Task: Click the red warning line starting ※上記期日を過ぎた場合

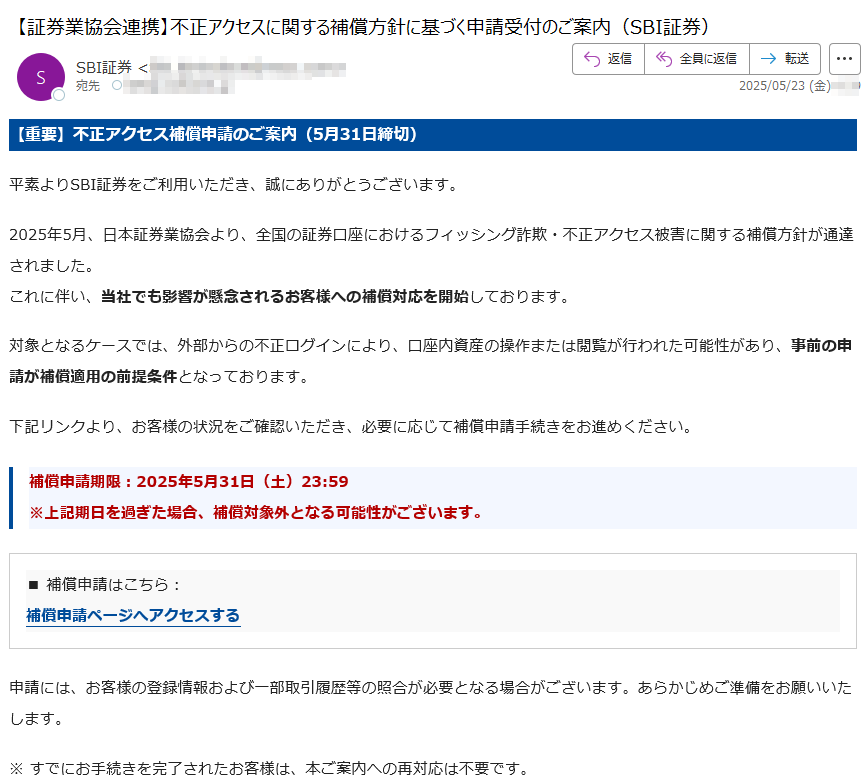Action: tap(256, 513)
